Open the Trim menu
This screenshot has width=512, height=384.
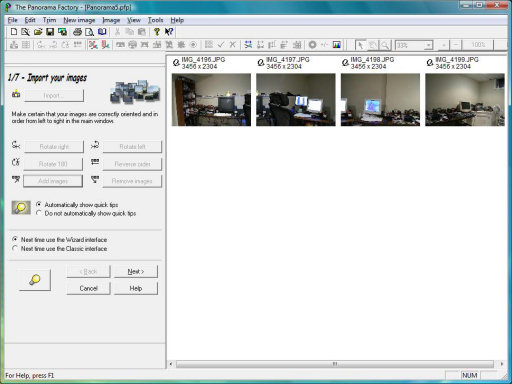click(49, 20)
